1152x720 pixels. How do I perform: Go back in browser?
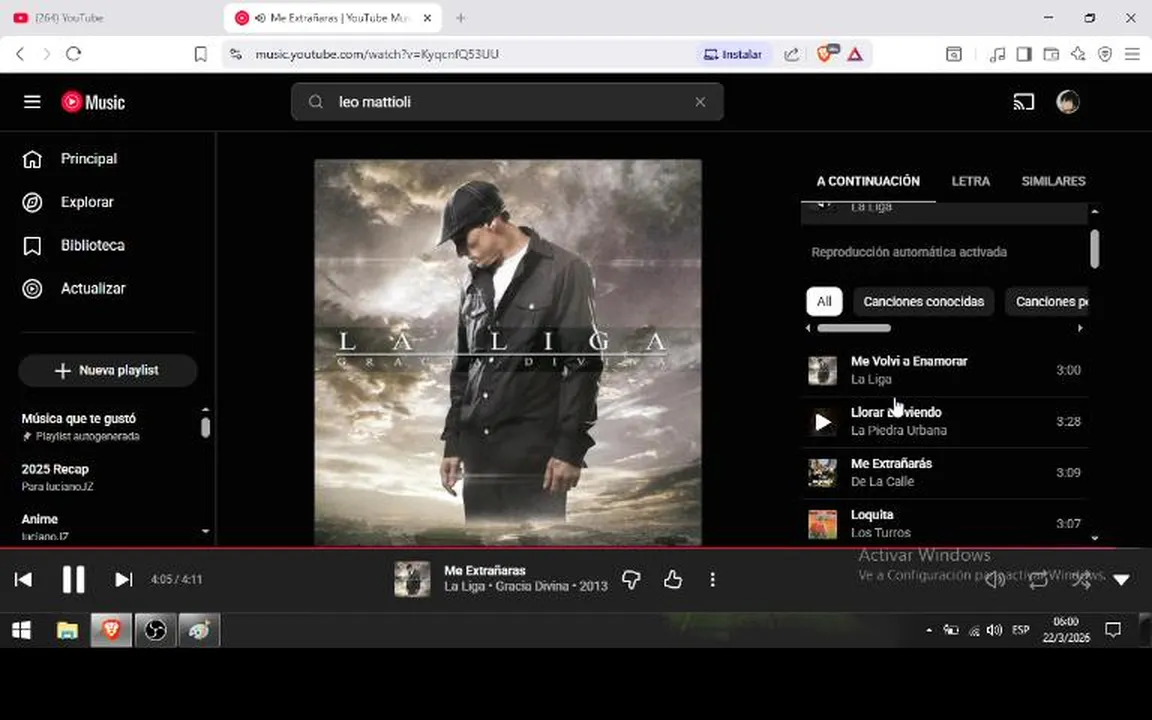[21, 54]
